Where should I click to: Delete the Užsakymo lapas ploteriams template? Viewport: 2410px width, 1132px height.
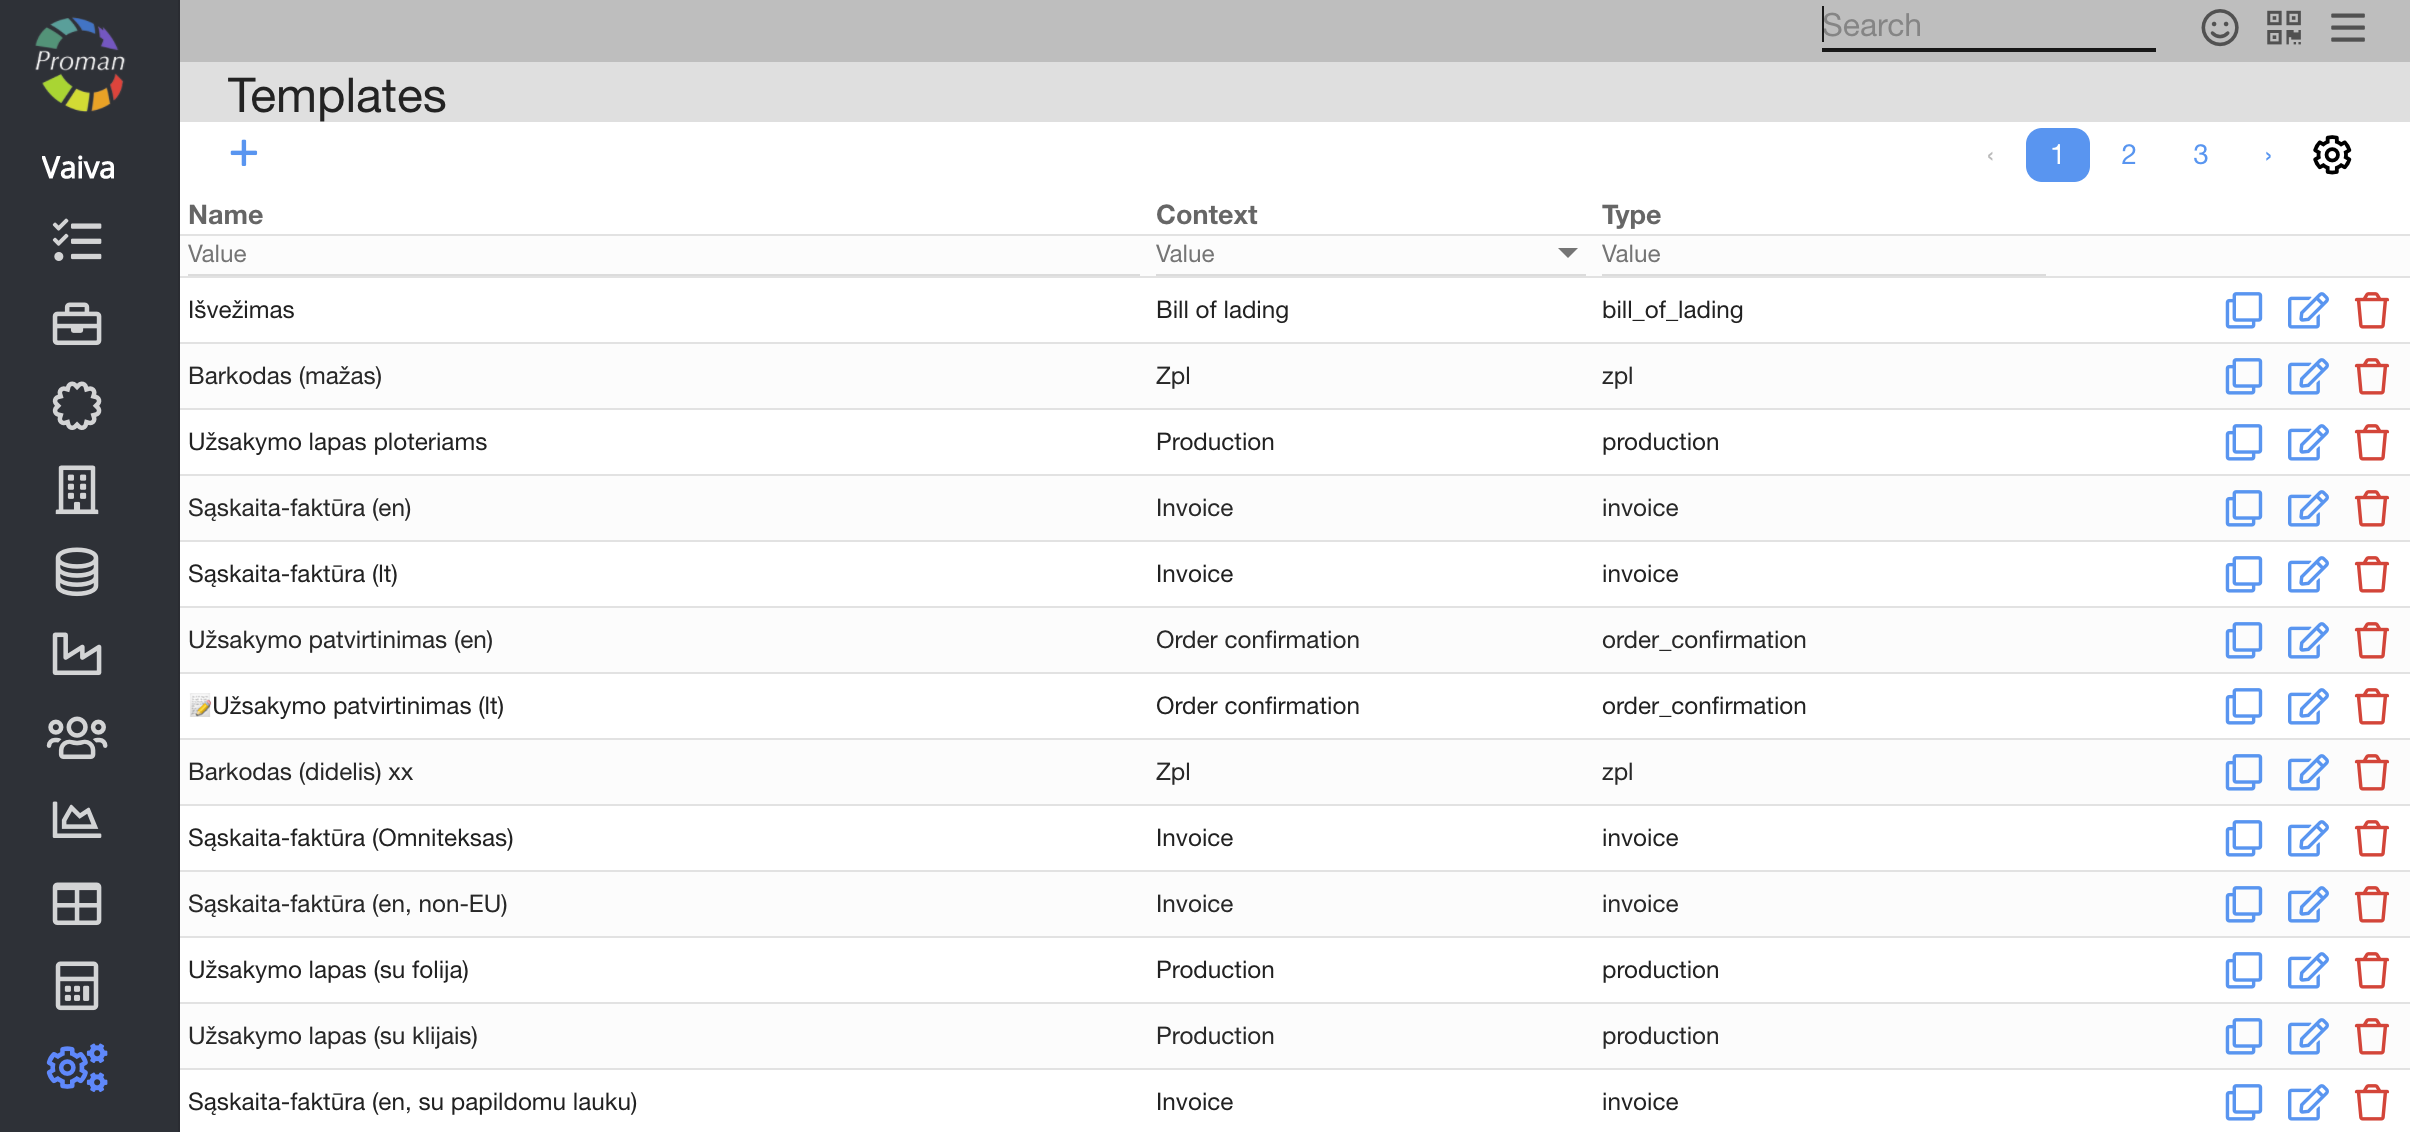point(2371,442)
